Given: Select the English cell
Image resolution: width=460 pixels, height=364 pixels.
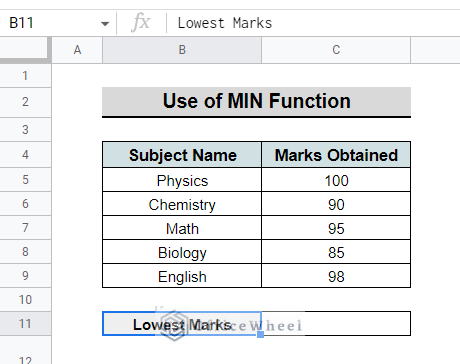Looking at the screenshot, I should click(x=182, y=276).
